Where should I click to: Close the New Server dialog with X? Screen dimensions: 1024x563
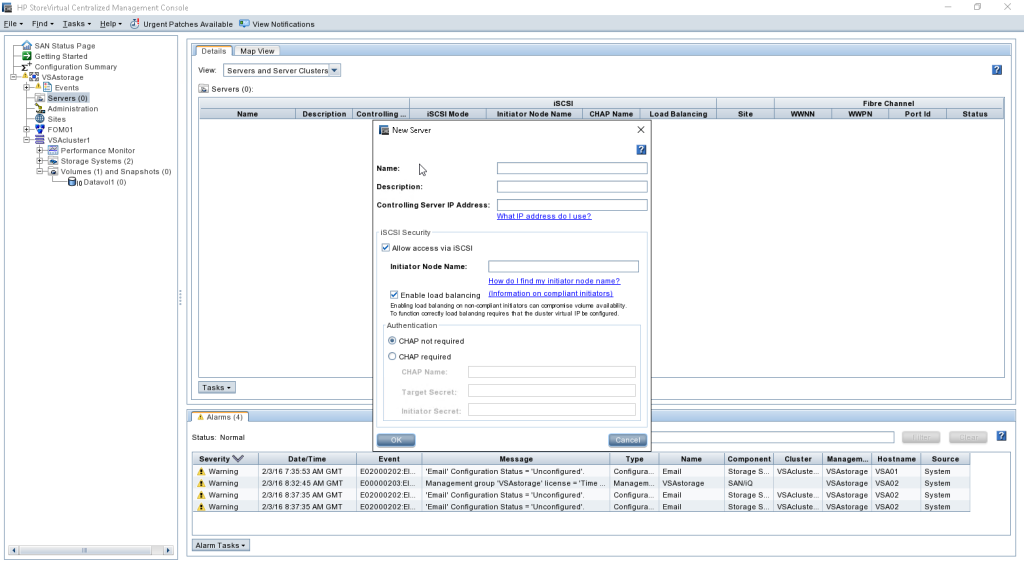pyautogui.click(x=641, y=130)
